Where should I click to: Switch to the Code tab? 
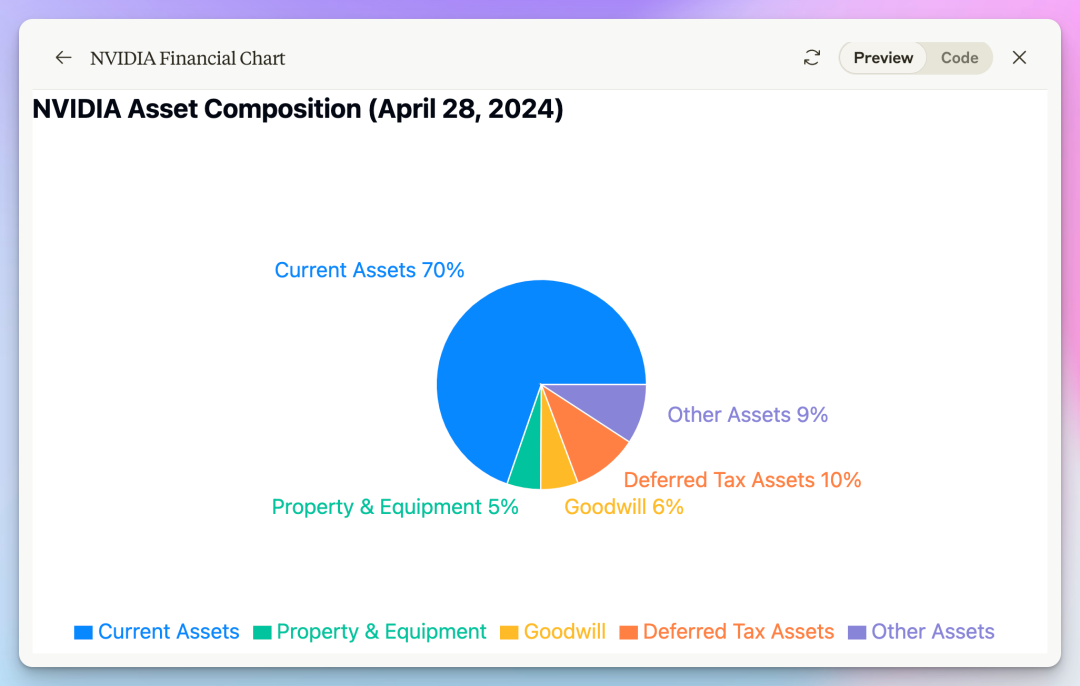pyautogui.click(x=959, y=58)
